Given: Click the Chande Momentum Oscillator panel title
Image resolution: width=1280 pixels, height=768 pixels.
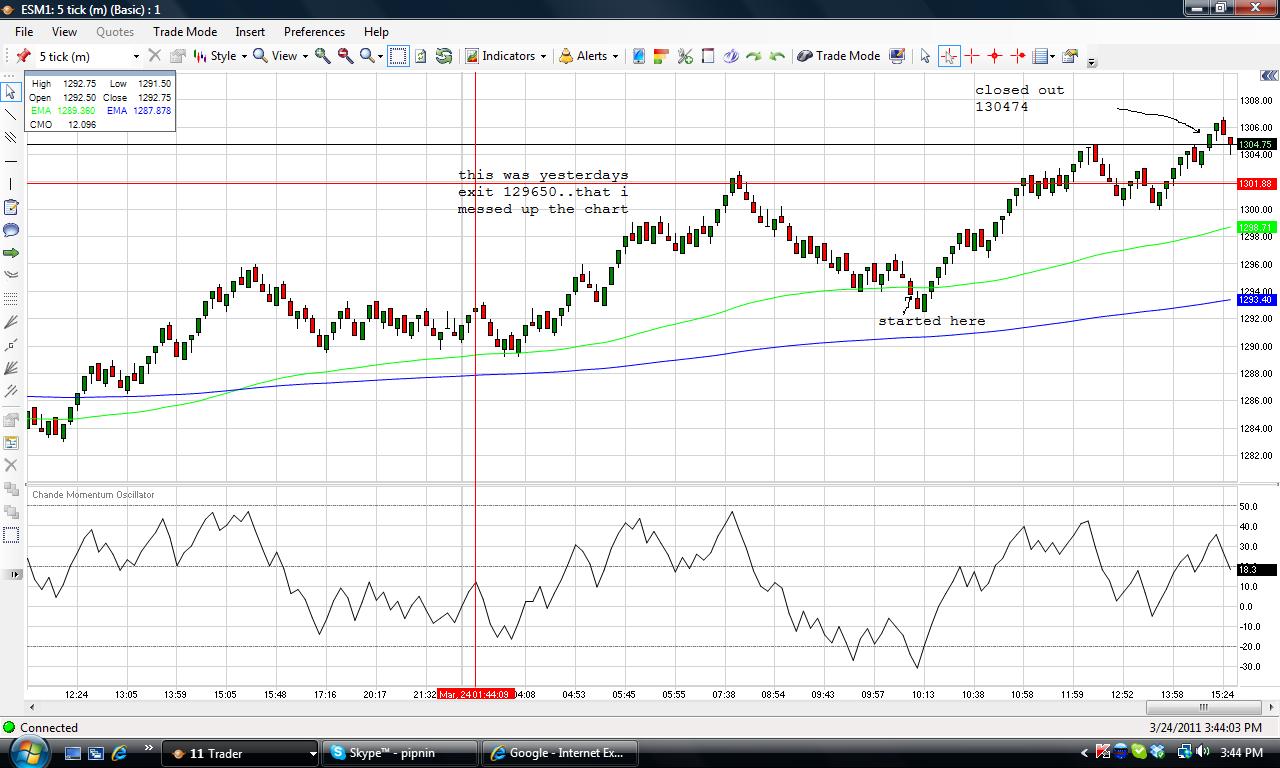Looking at the screenshot, I should [x=93, y=495].
